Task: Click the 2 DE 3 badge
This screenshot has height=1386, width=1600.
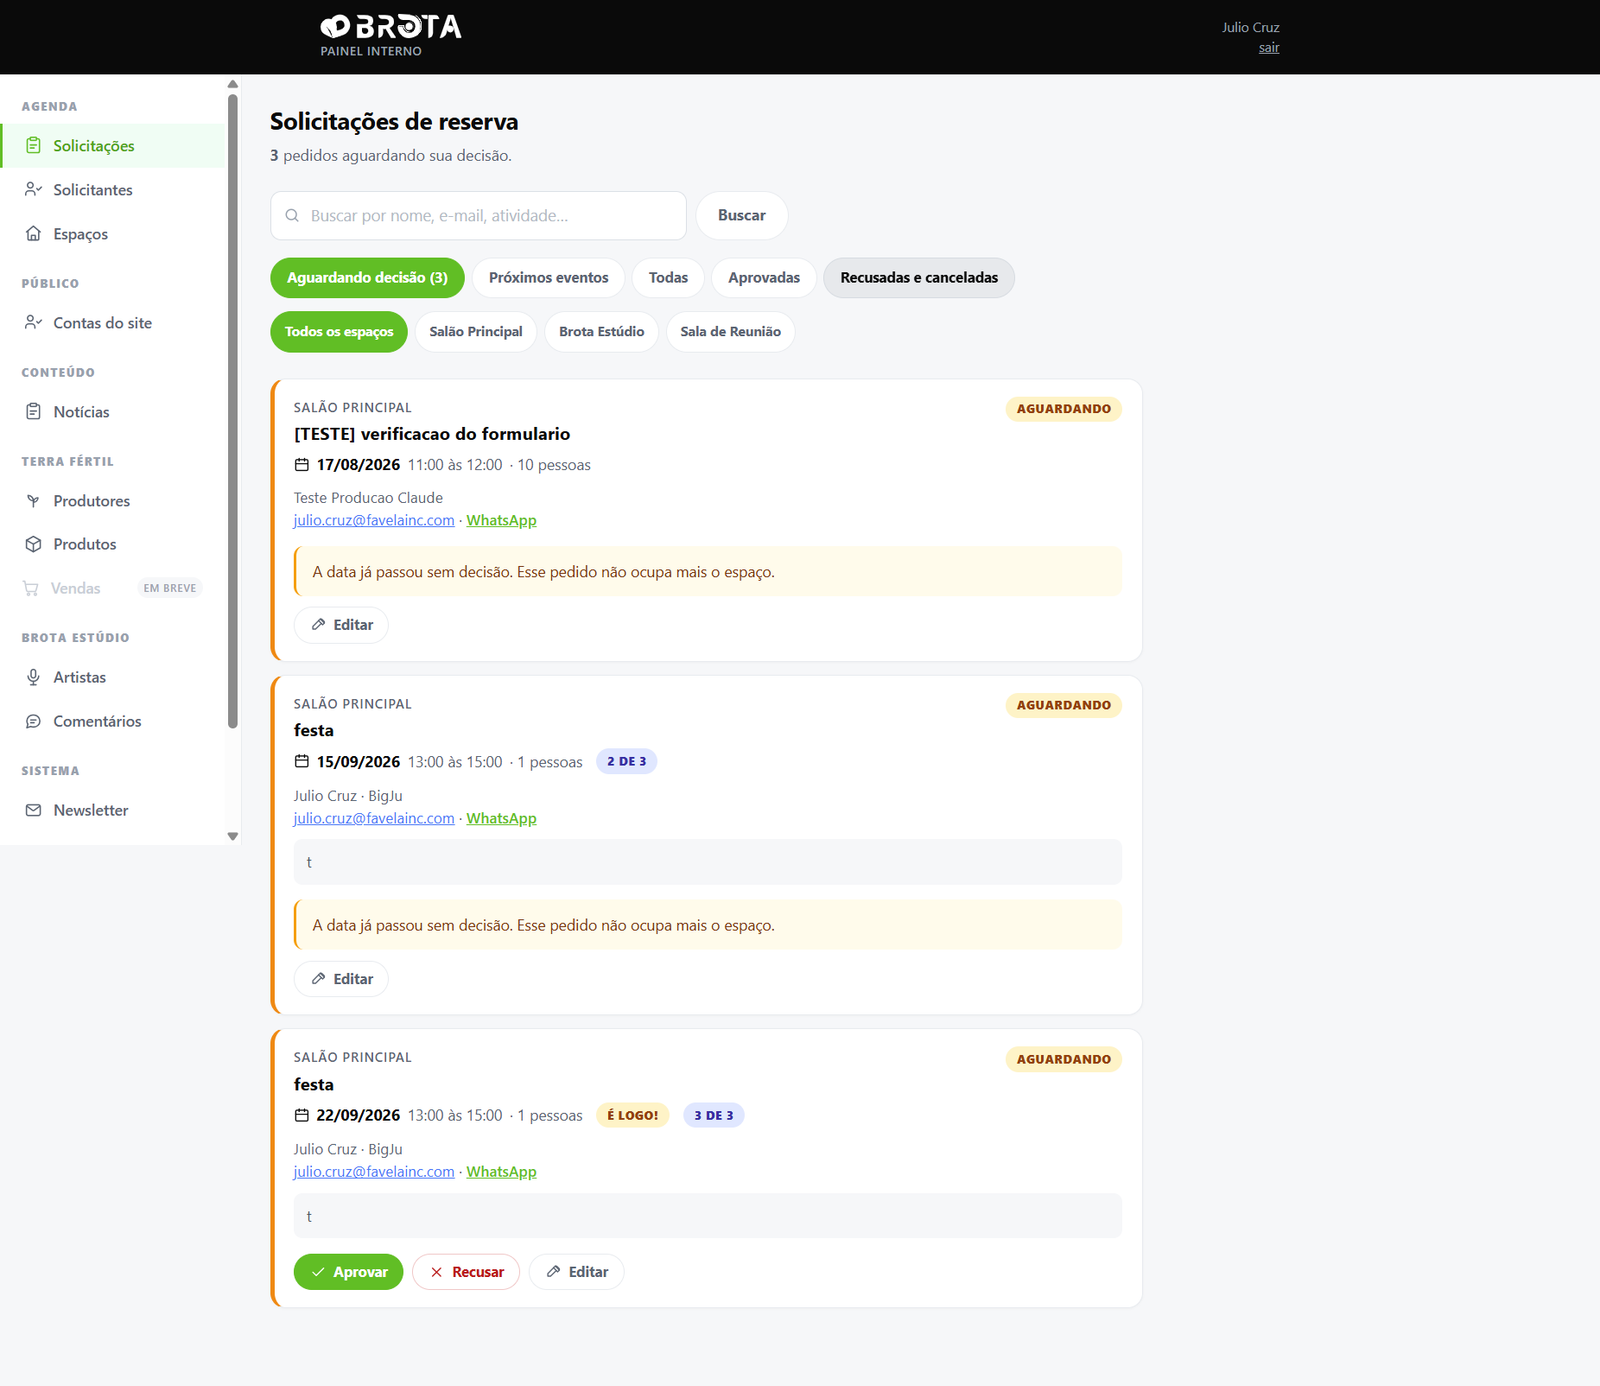Action: [627, 762]
